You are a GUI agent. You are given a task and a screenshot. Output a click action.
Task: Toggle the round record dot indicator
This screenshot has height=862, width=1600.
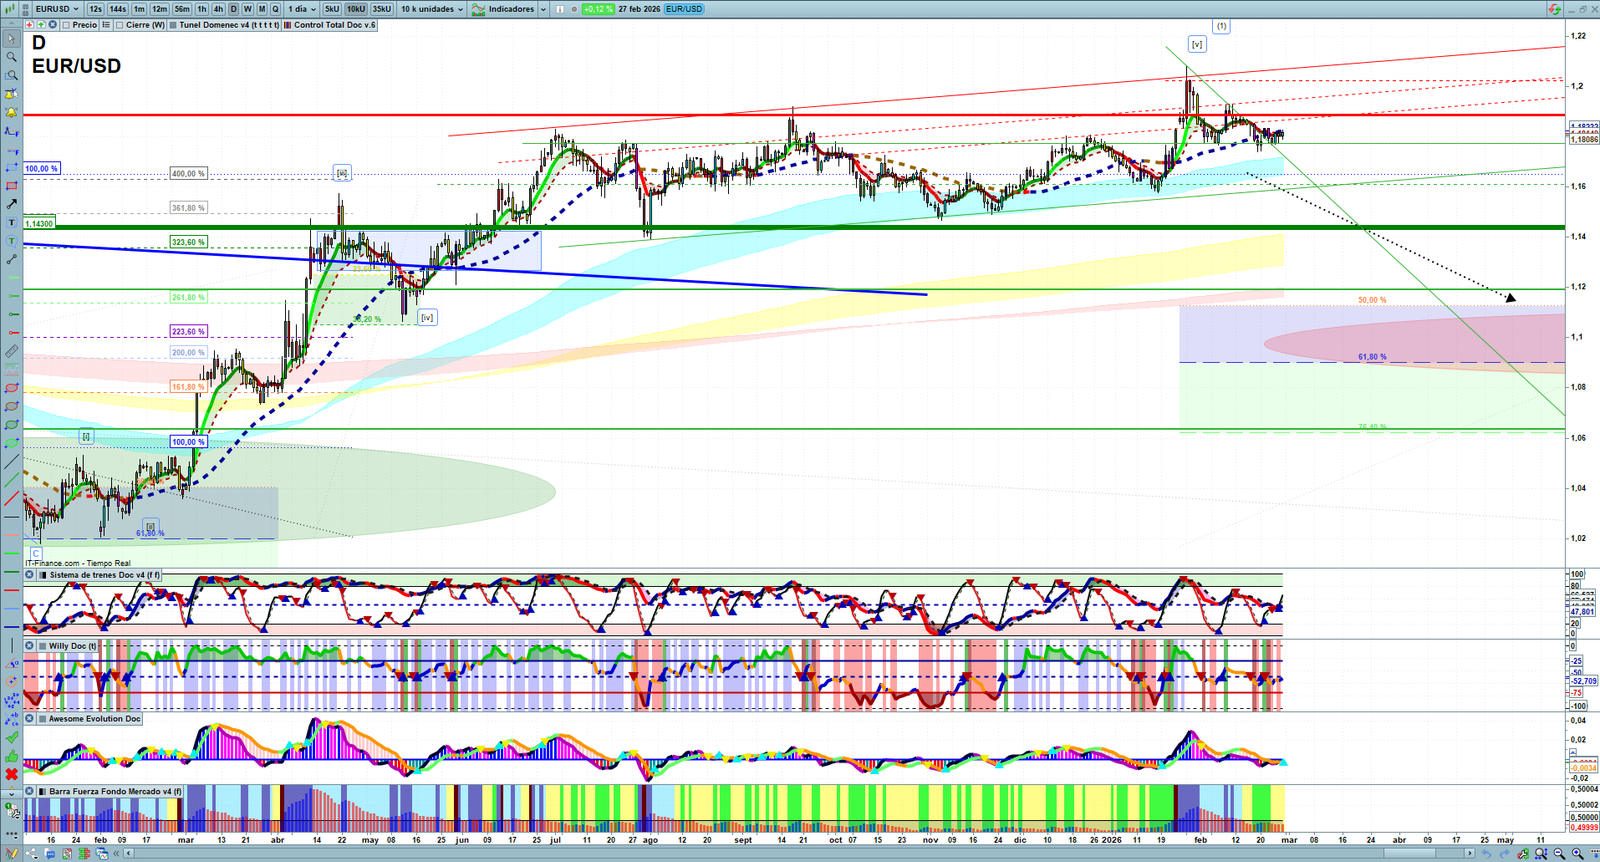(x=574, y=9)
